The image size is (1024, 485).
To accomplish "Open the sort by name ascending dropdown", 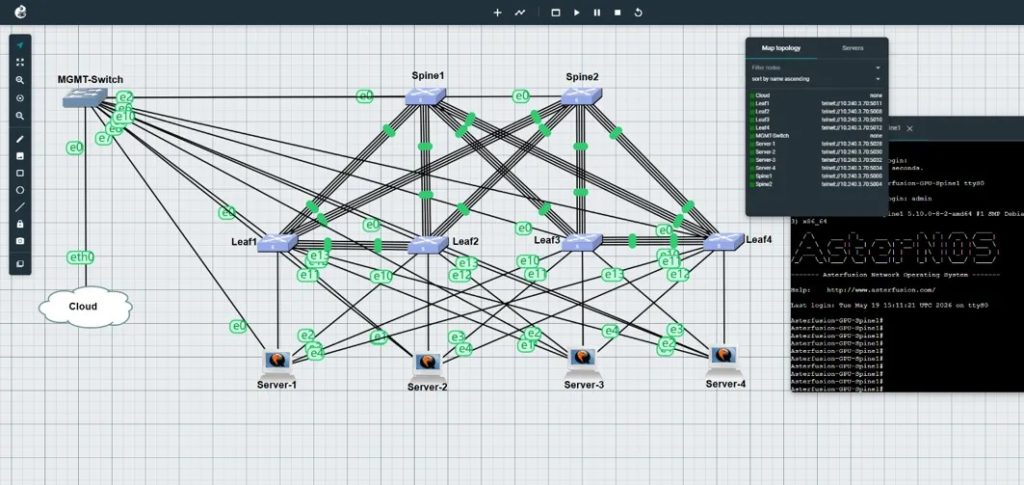I will click(x=816, y=79).
